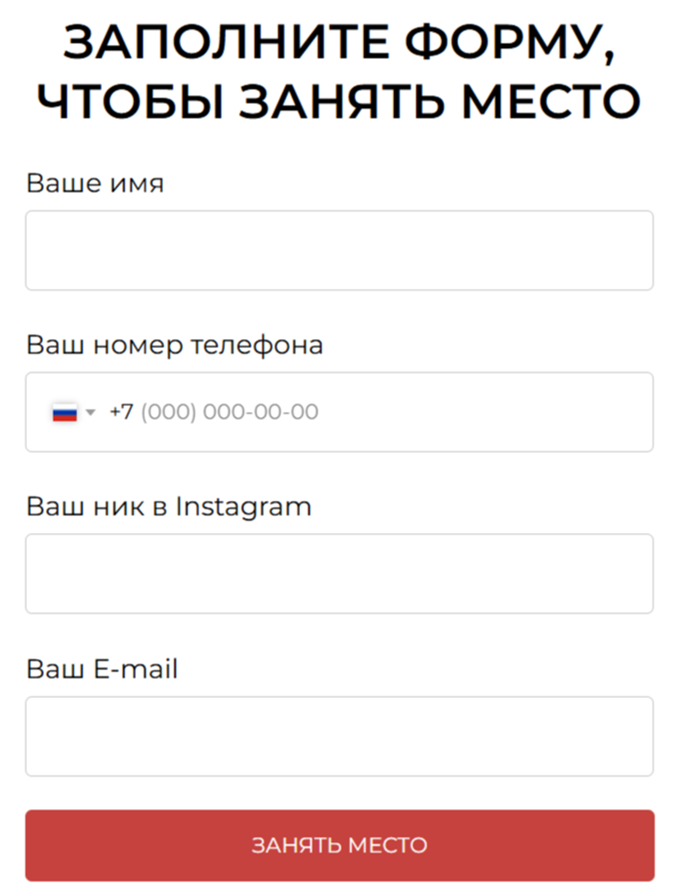Click the flag icon in the phone field
Image resolution: width=682 pixels, height=896 pixels.
64,411
